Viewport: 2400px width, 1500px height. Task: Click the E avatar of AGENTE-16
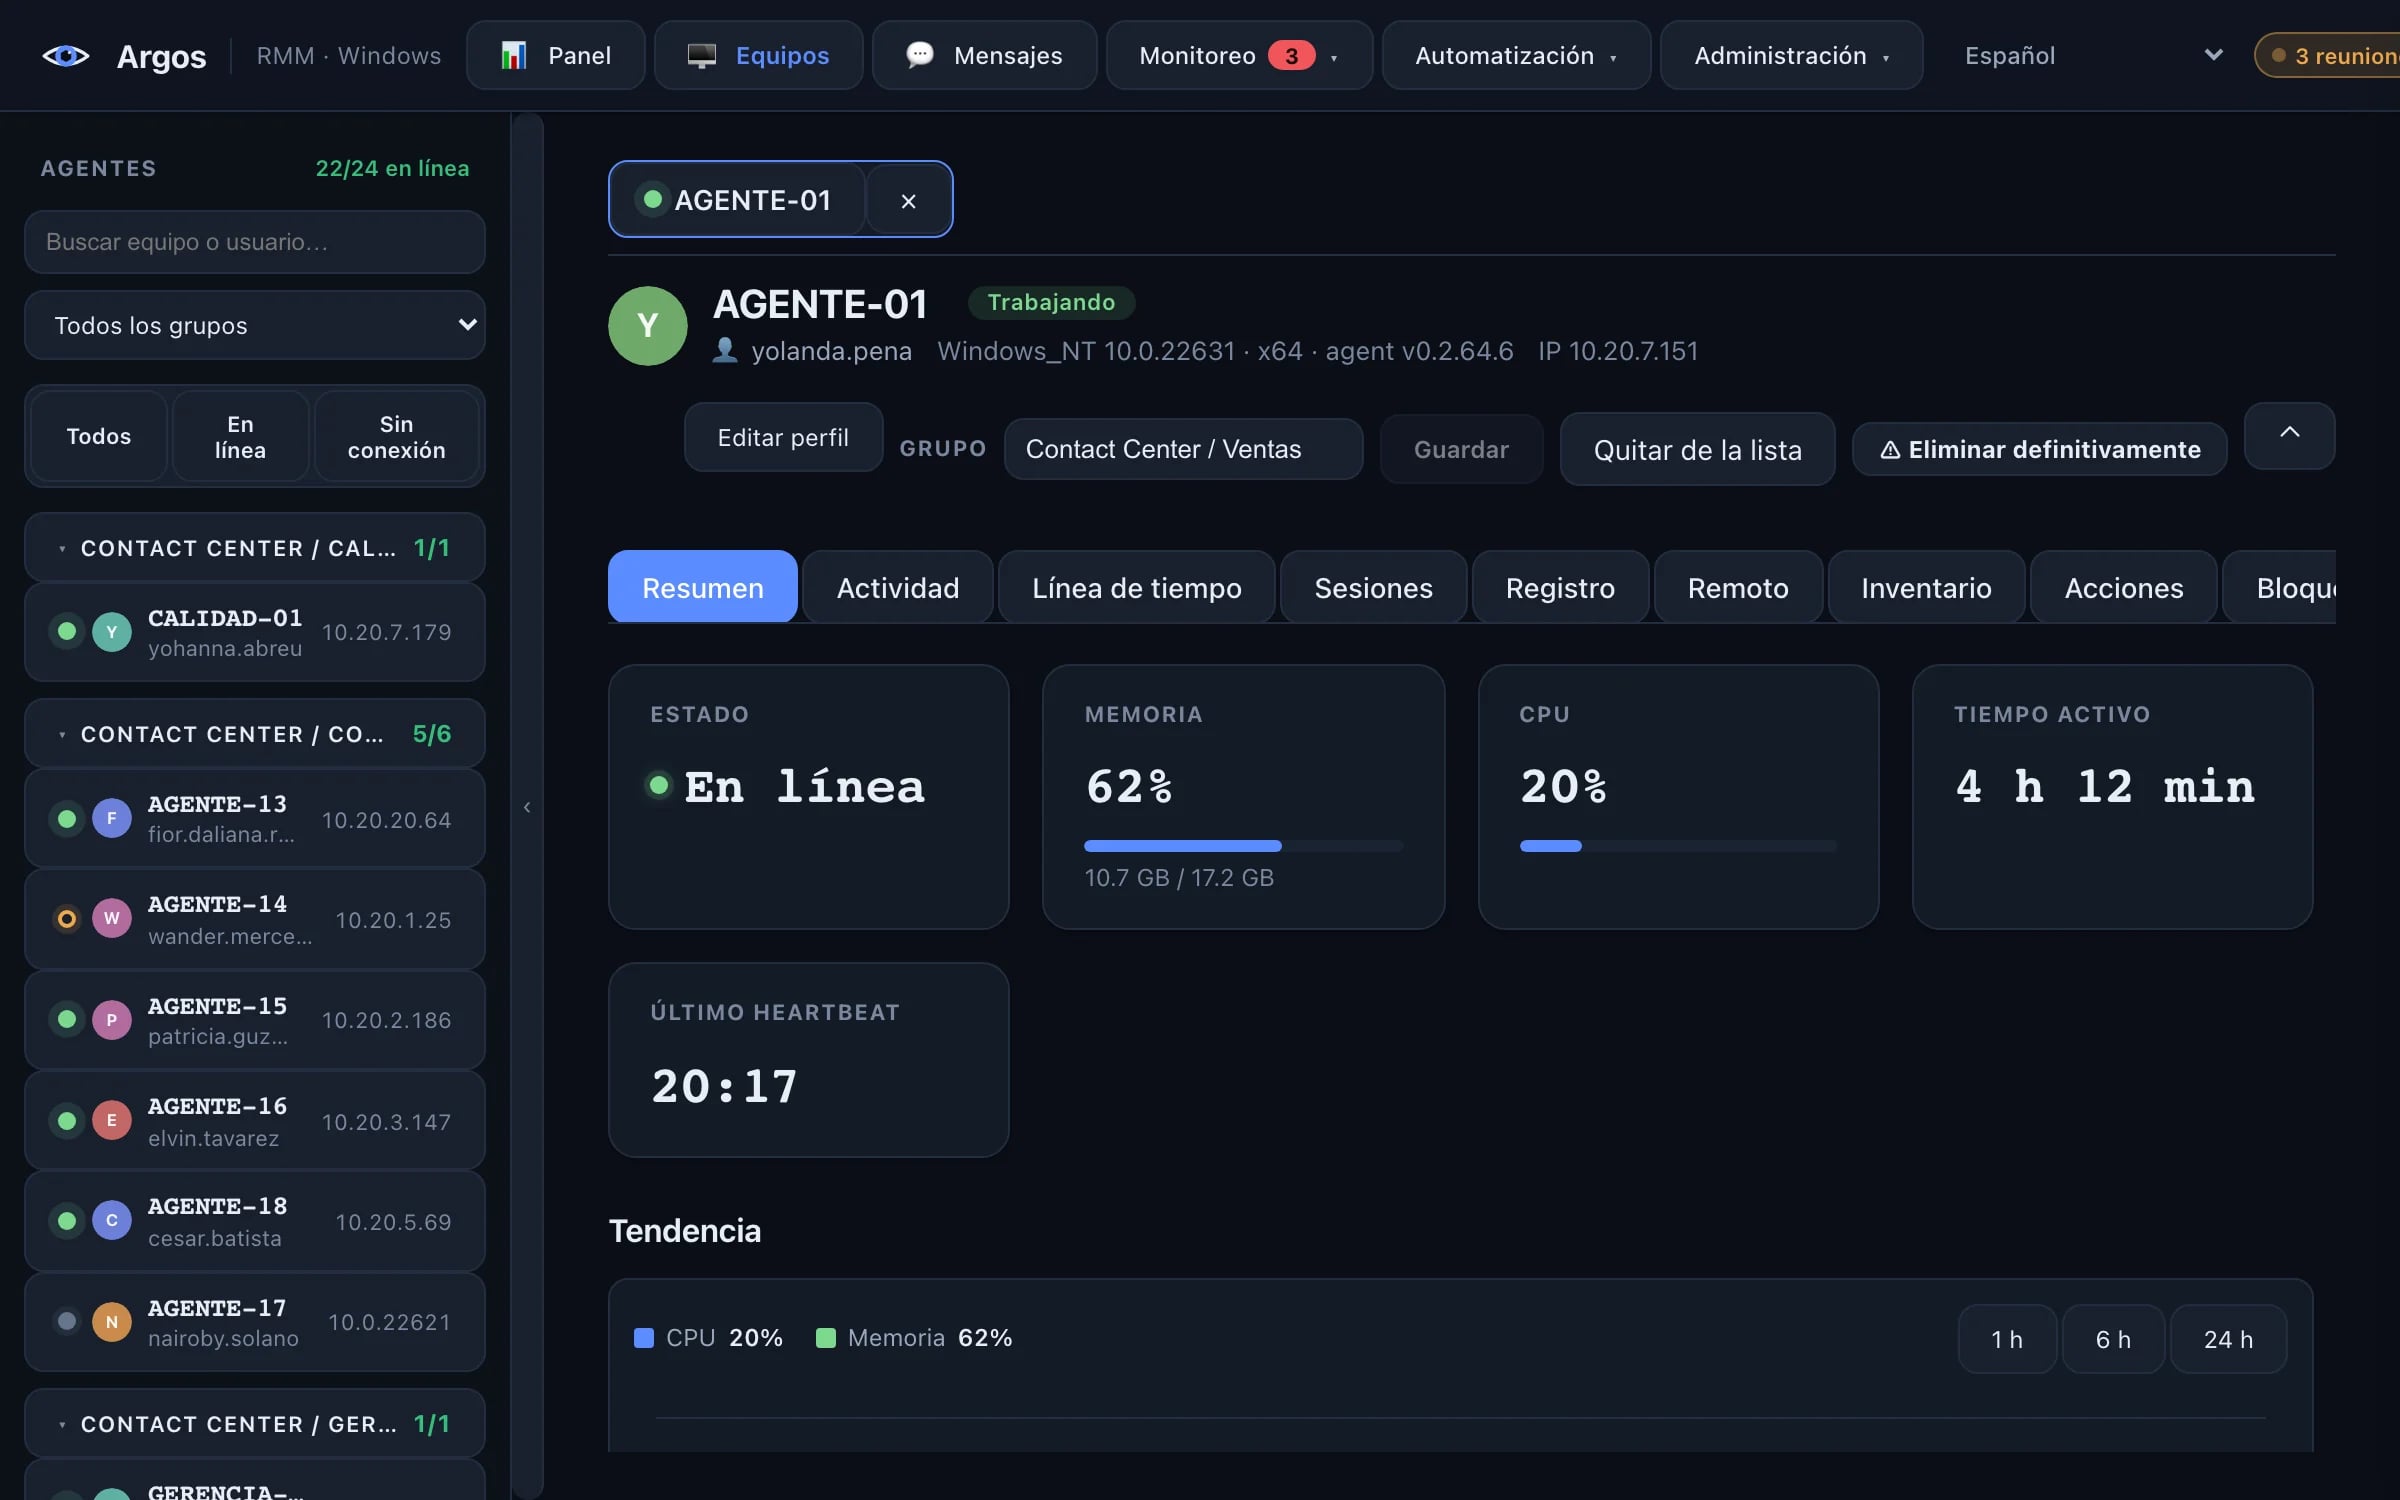tap(112, 1120)
